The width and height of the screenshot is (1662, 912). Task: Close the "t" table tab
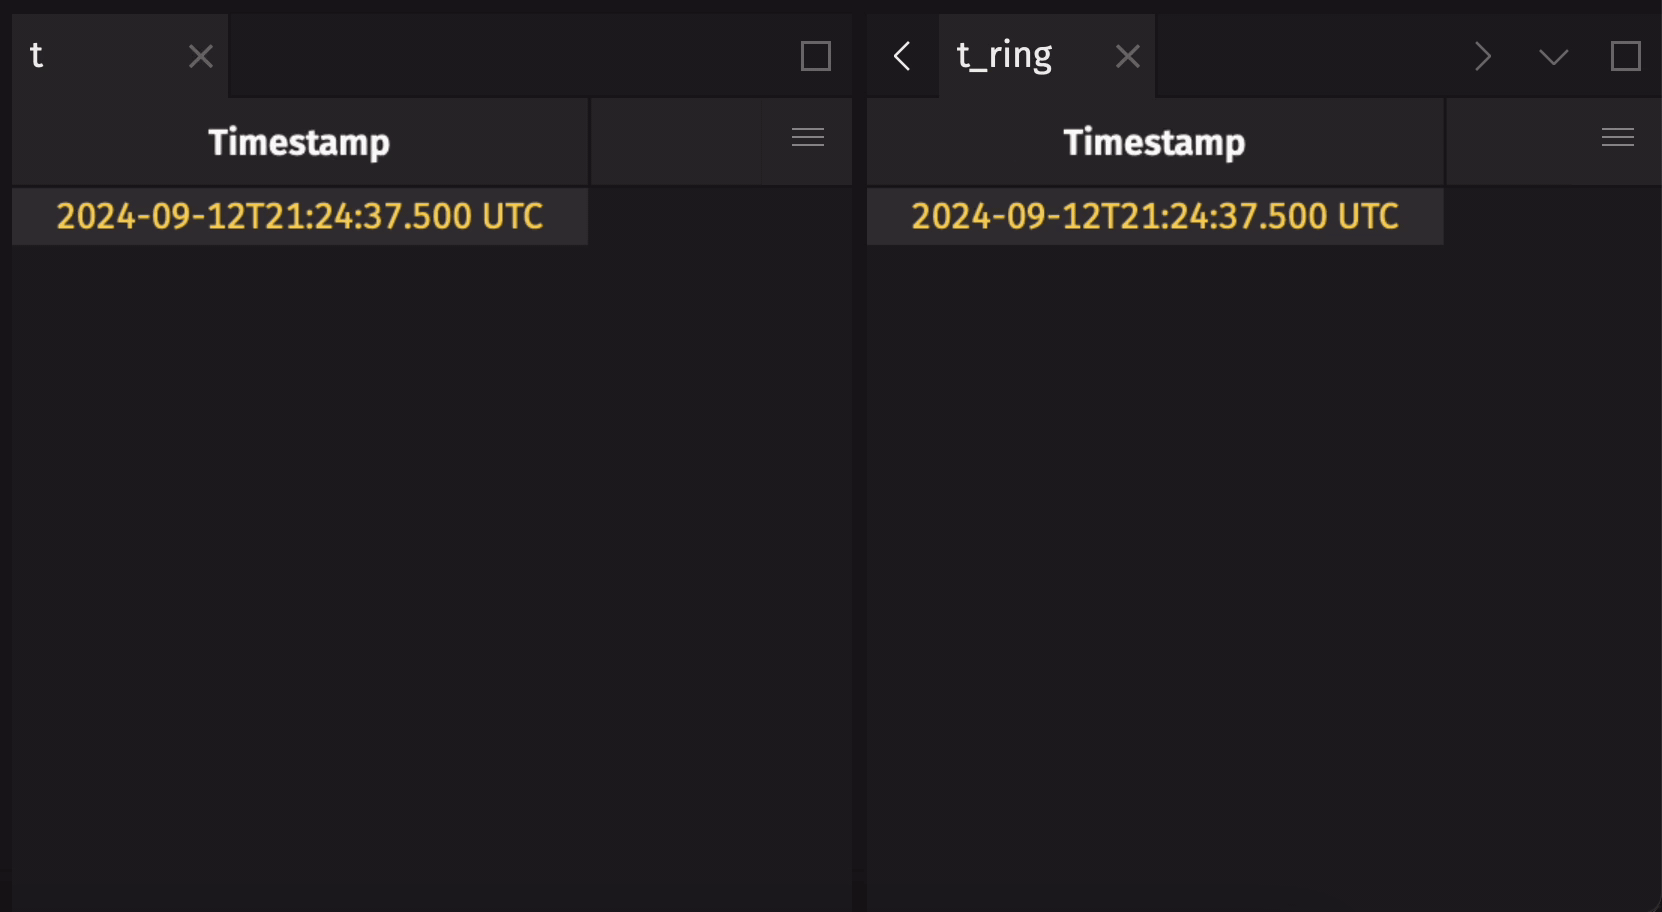pos(201,57)
